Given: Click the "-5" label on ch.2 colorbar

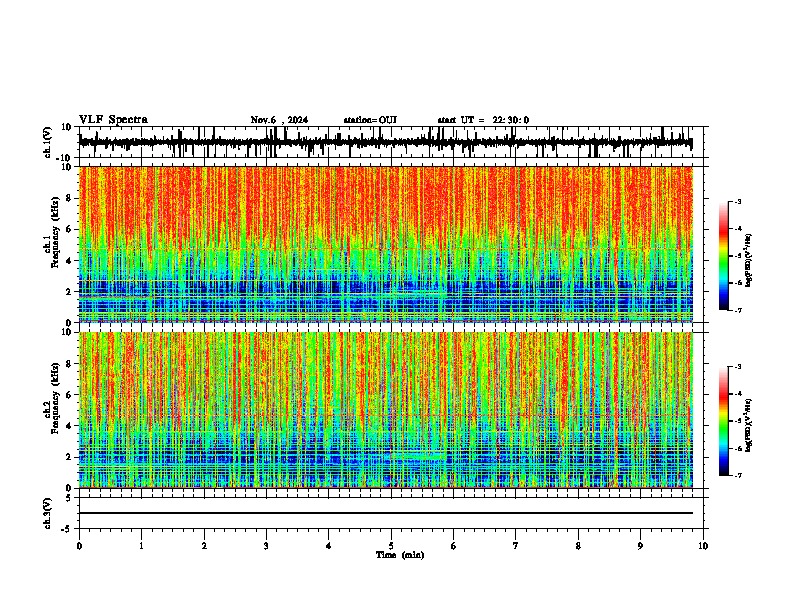Looking at the screenshot, I should tap(737, 421).
